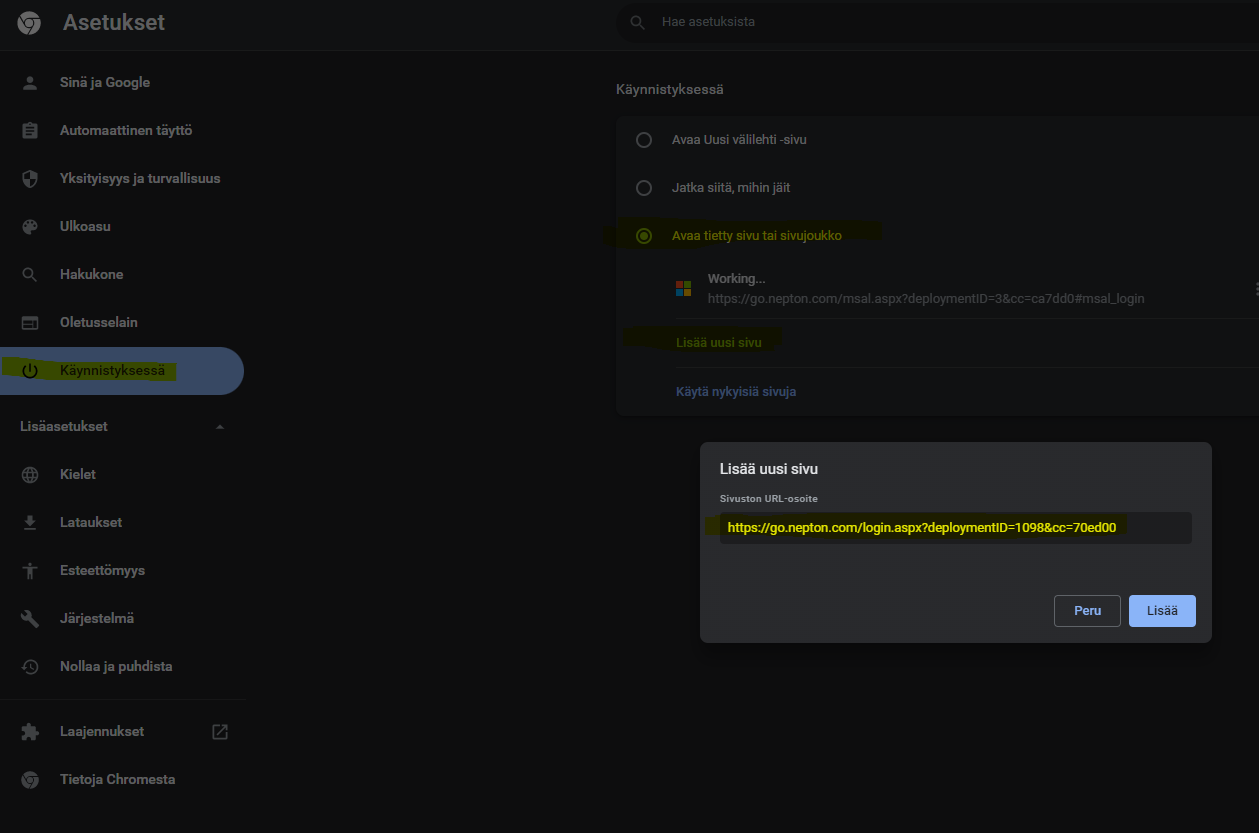
Task: Select the Yksityisyys ja turvallisuus shield icon
Action: [30, 178]
